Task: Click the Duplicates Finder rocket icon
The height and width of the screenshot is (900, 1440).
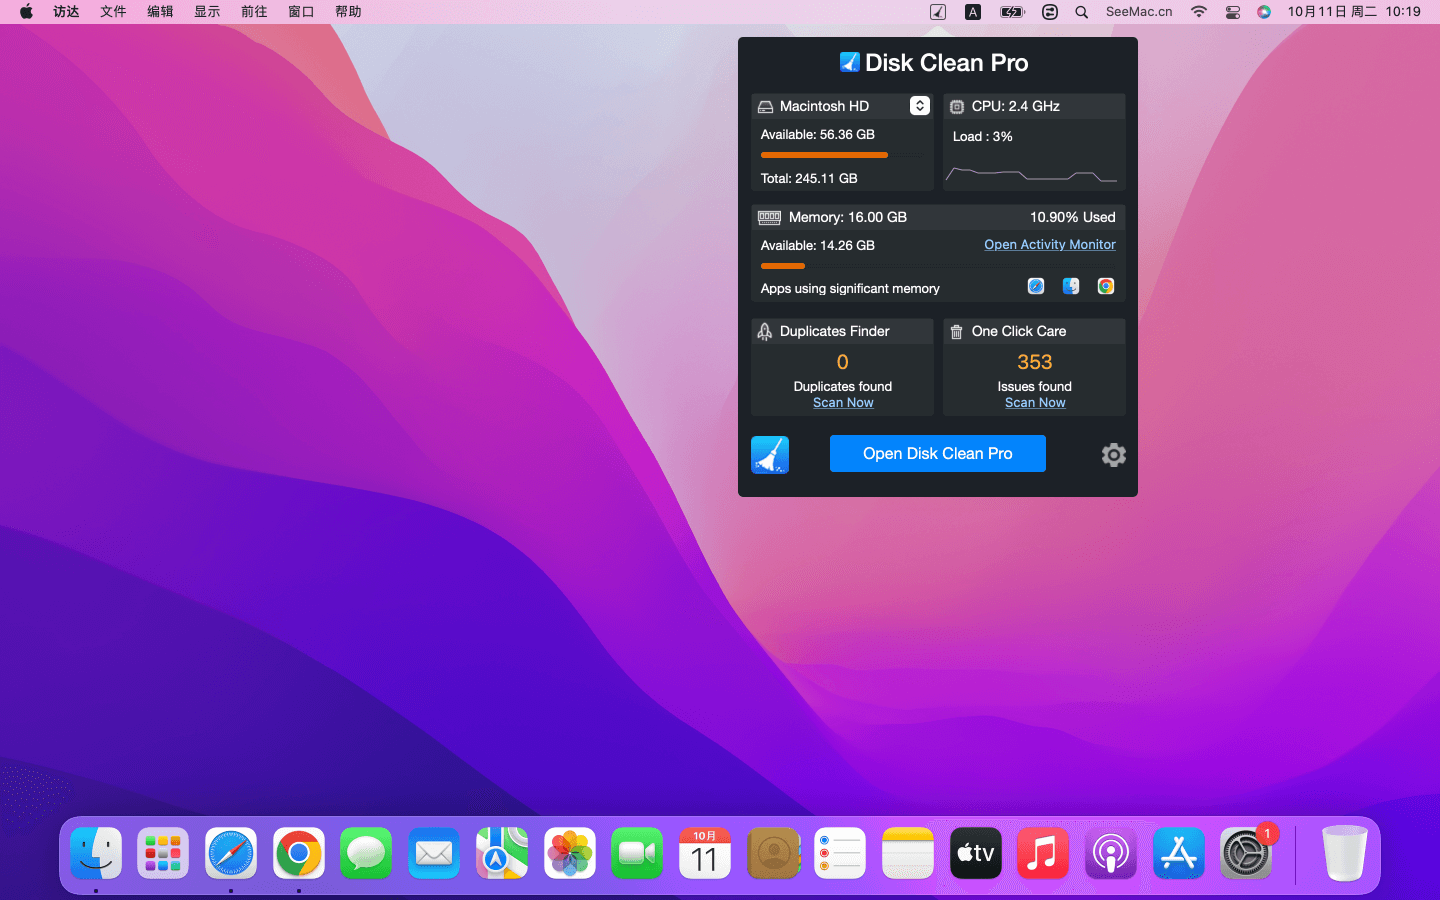Action: pyautogui.click(x=765, y=332)
